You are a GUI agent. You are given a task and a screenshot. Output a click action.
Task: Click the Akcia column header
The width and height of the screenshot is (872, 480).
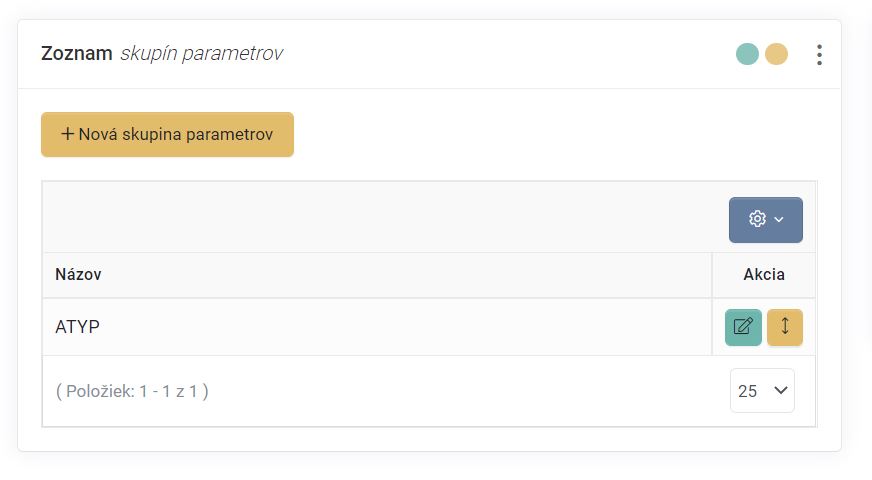pos(764,274)
